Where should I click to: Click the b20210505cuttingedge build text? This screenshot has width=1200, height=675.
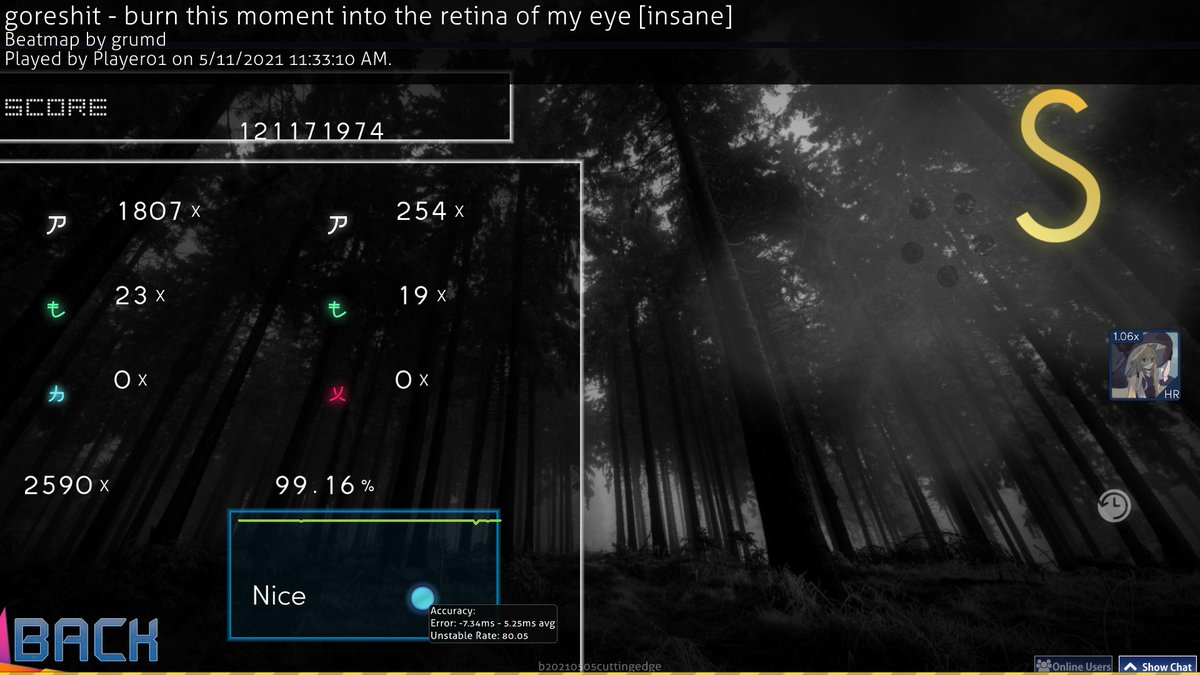[599, 666]
